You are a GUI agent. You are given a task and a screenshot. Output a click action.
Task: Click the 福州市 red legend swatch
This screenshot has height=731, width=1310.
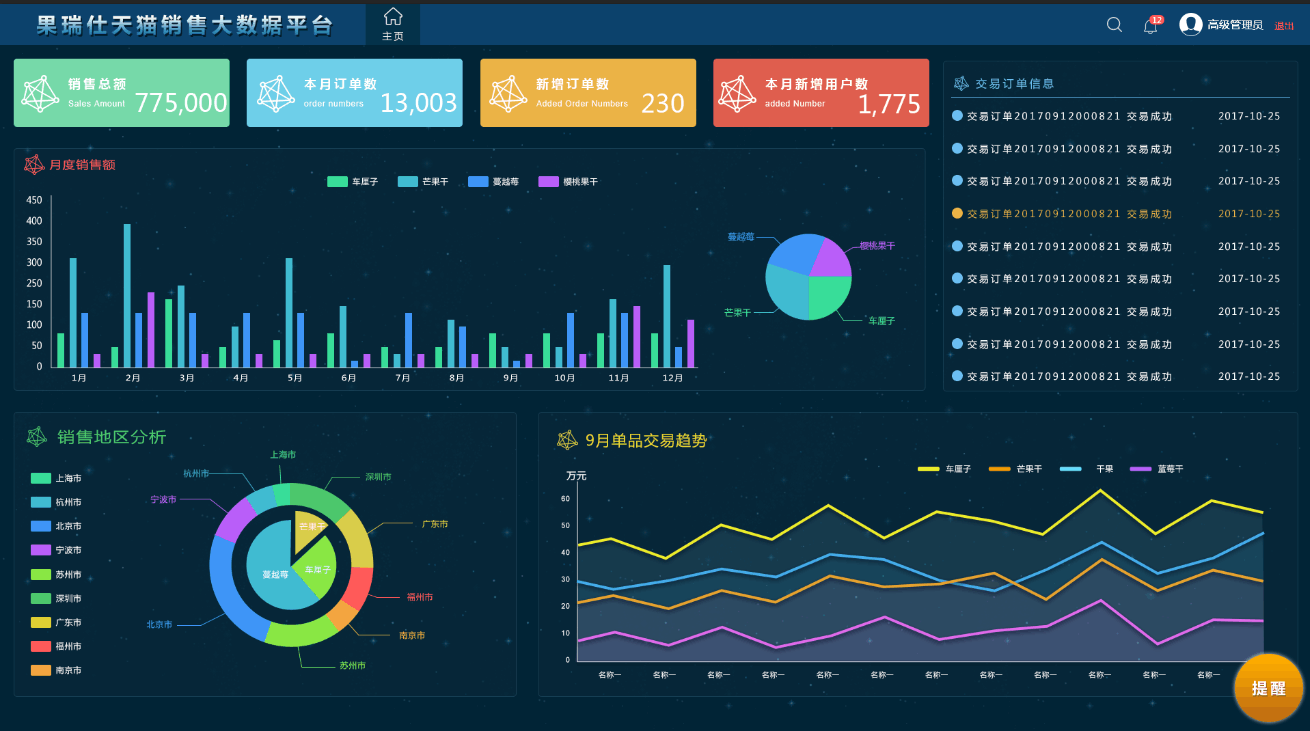click(x=41, y=647)
